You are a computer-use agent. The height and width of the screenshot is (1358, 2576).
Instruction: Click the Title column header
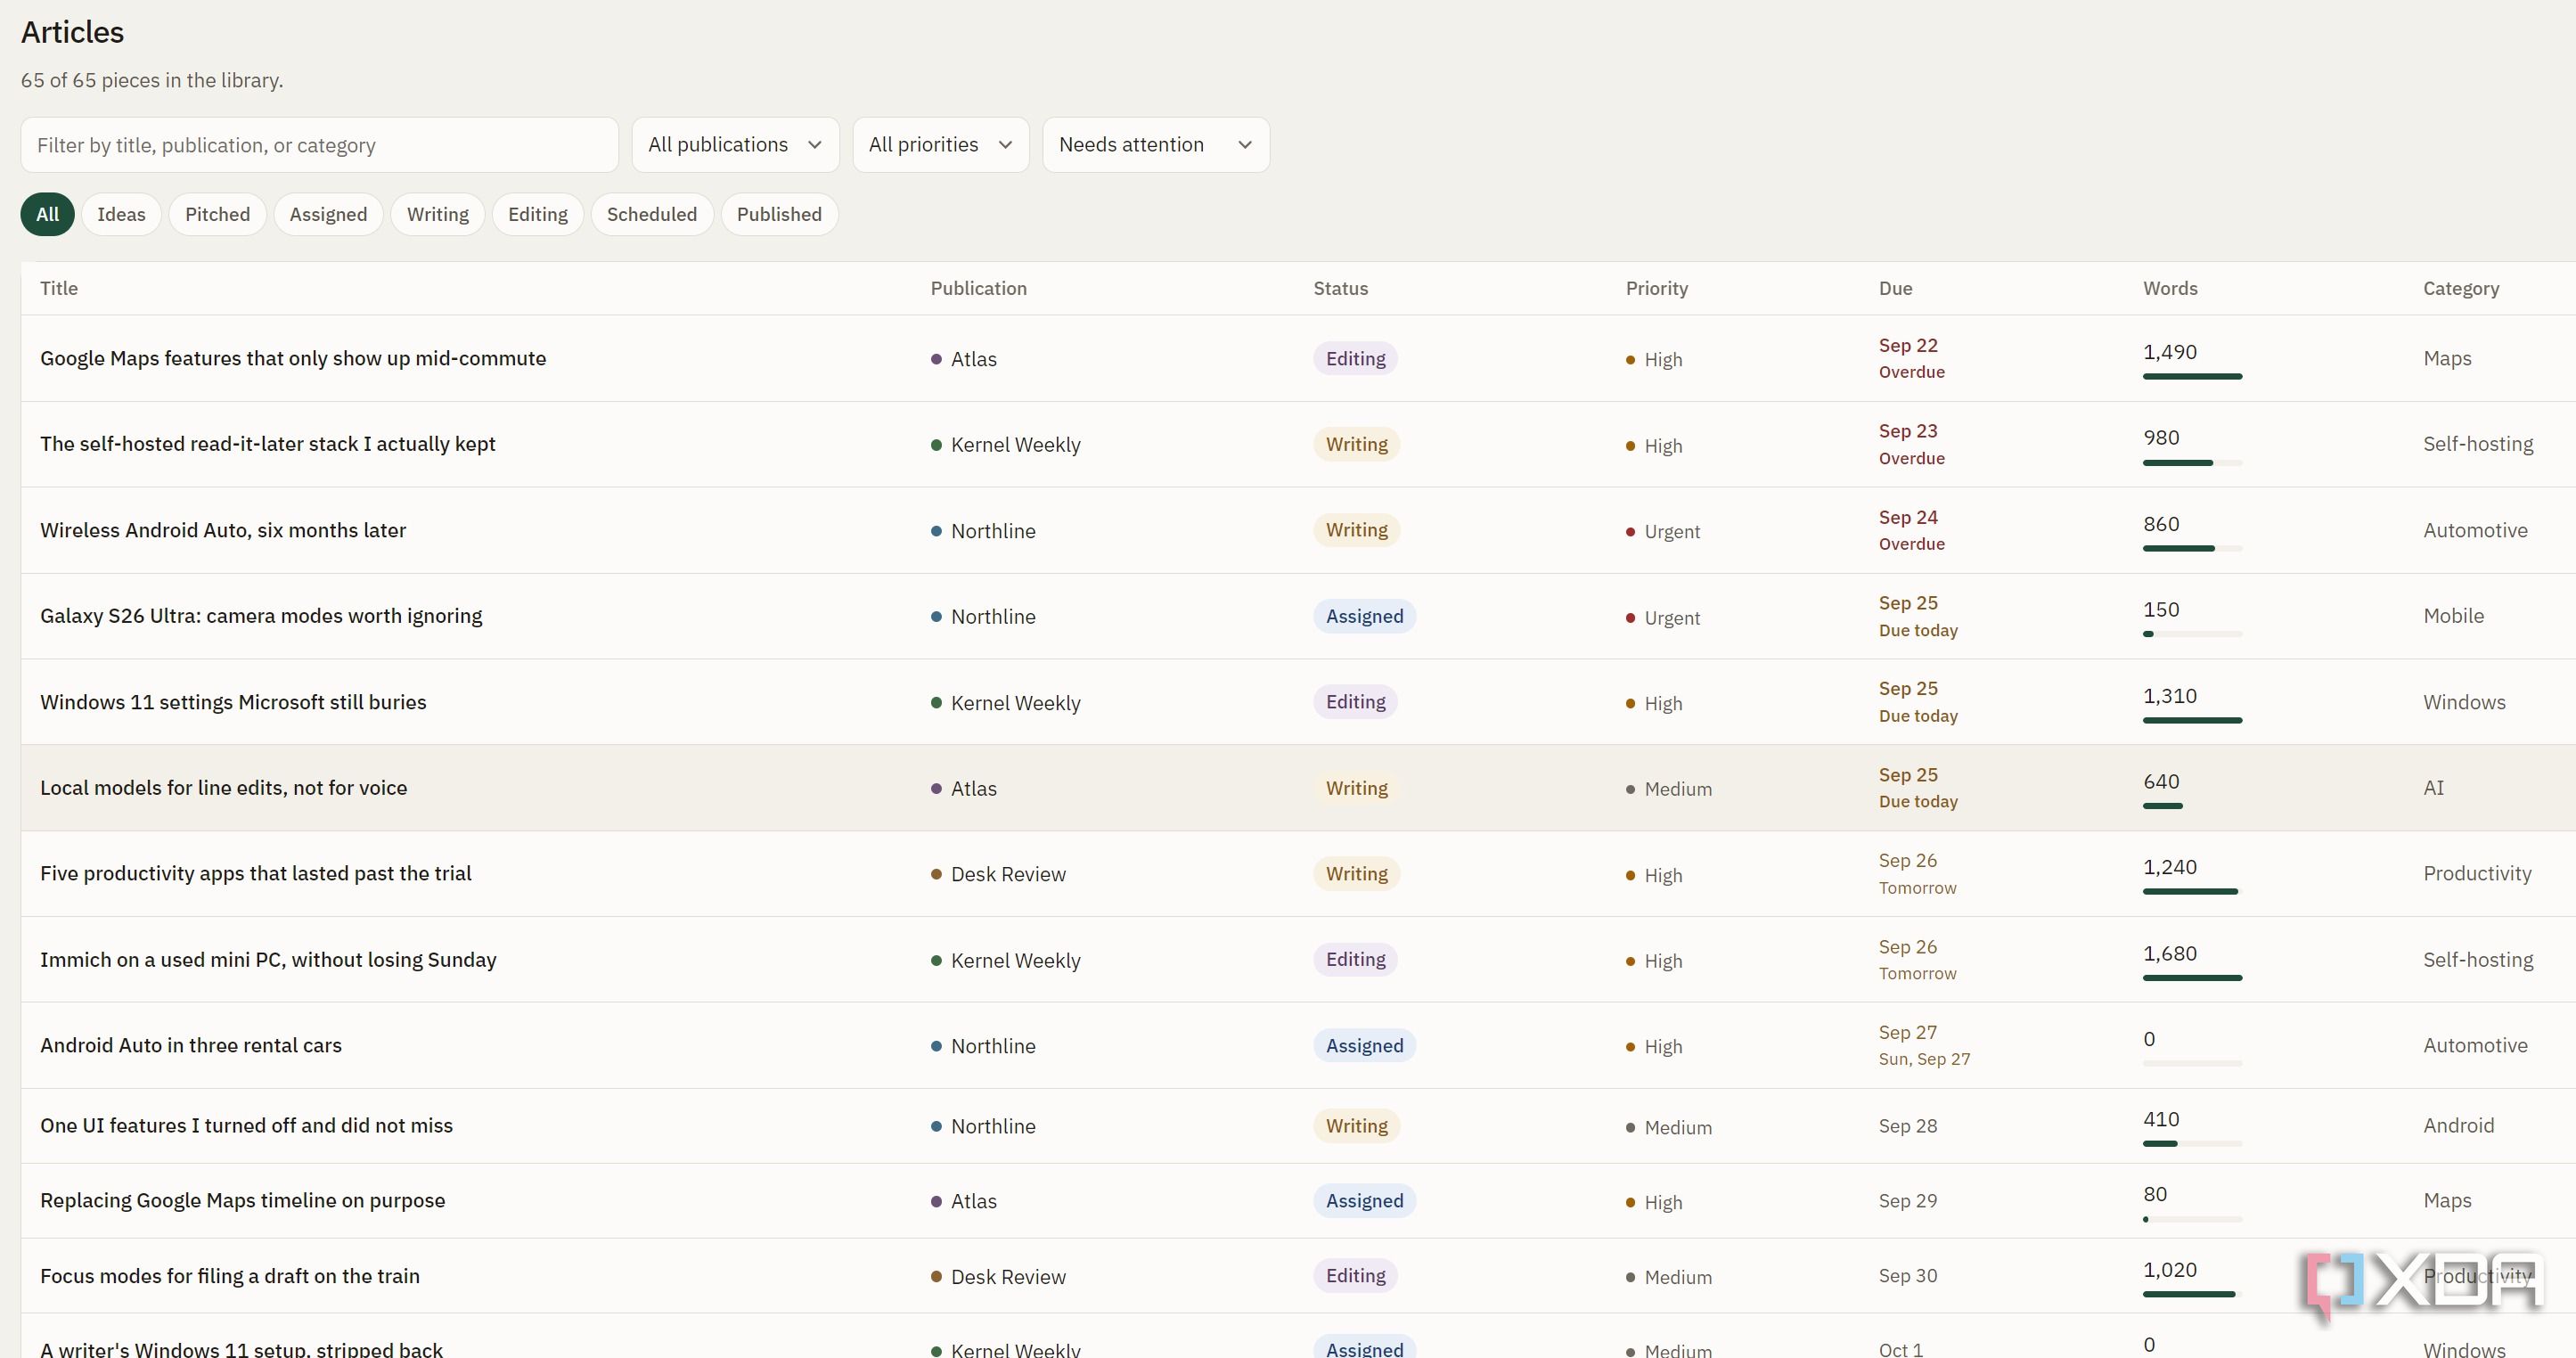click(59, 288)
